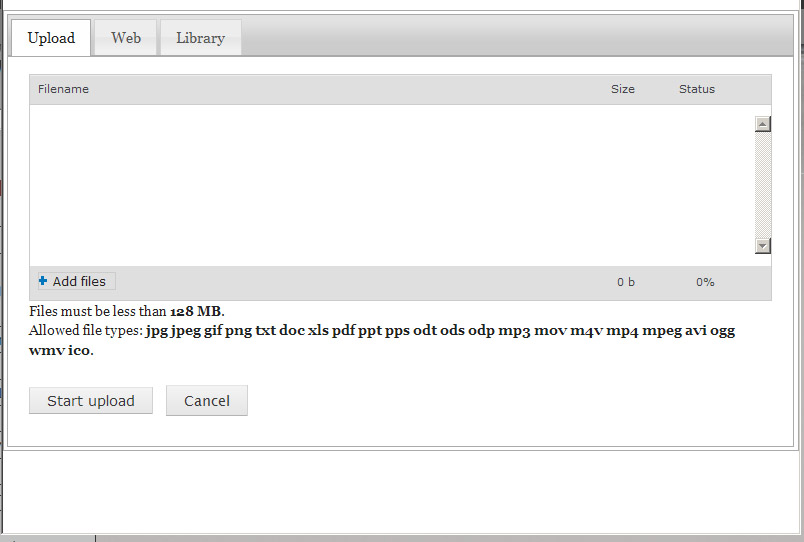Click the 'Files must be less than' text

(x=98, y=311)
